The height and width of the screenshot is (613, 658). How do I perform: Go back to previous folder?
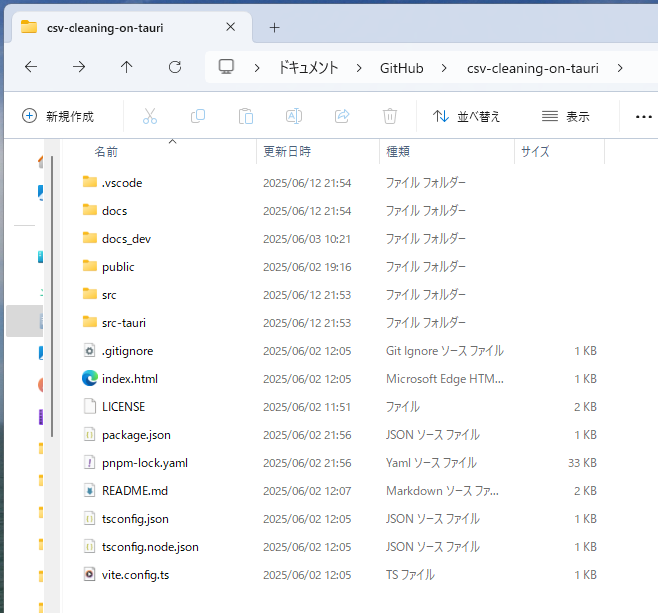pos(31,67)
